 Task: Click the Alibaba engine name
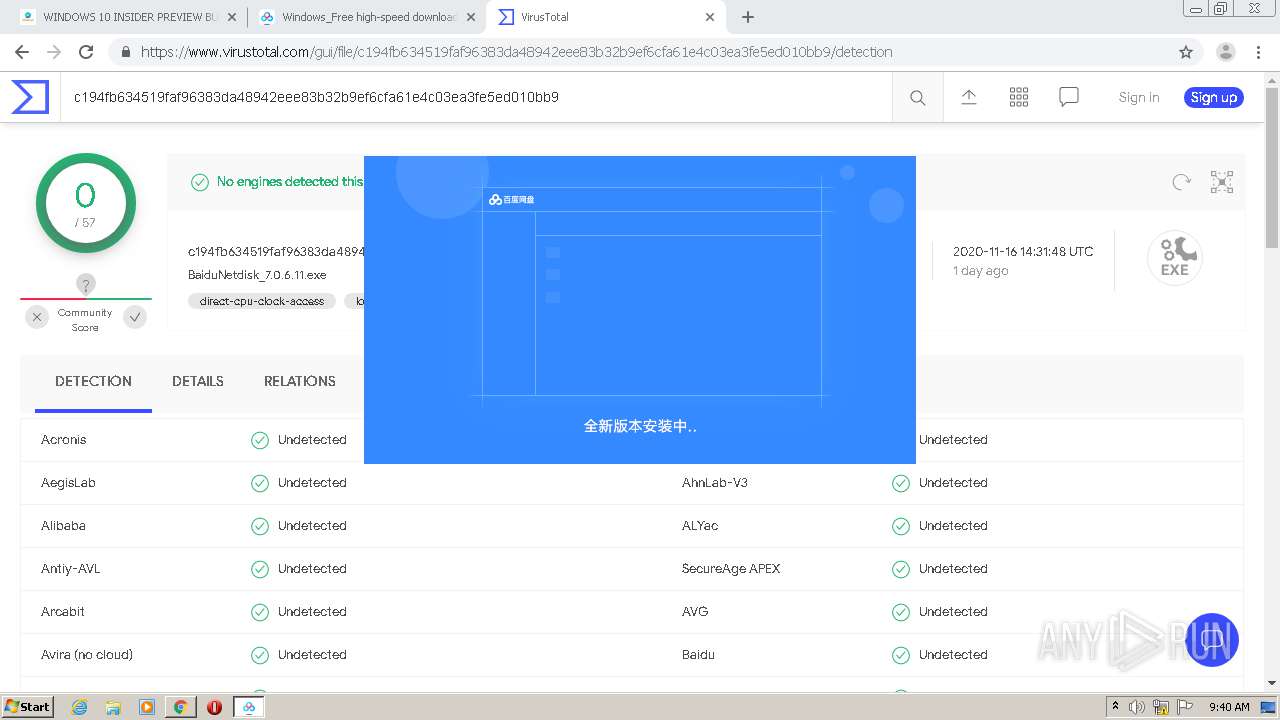click(x=63, y=526)
